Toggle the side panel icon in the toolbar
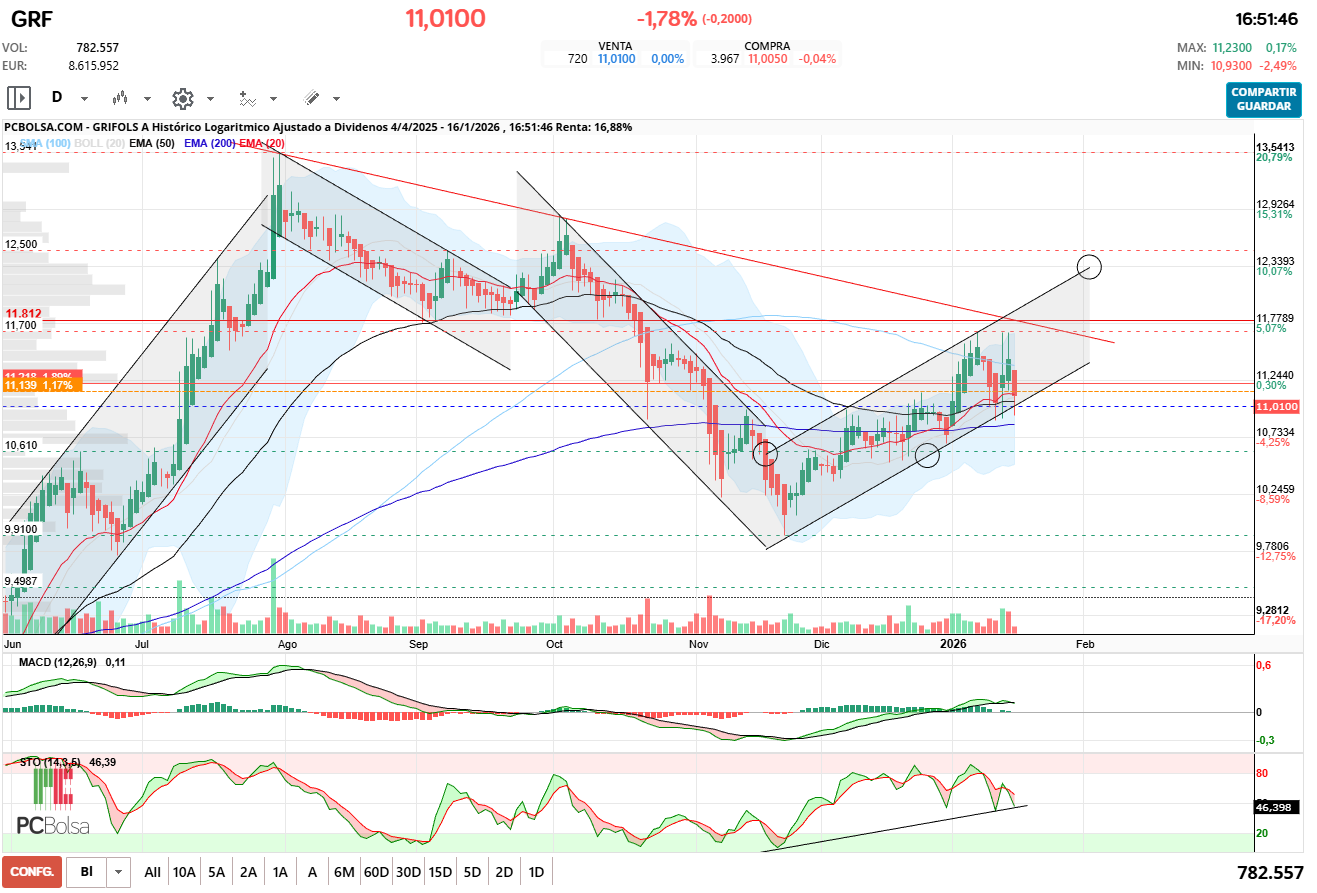 pos(19,98)
